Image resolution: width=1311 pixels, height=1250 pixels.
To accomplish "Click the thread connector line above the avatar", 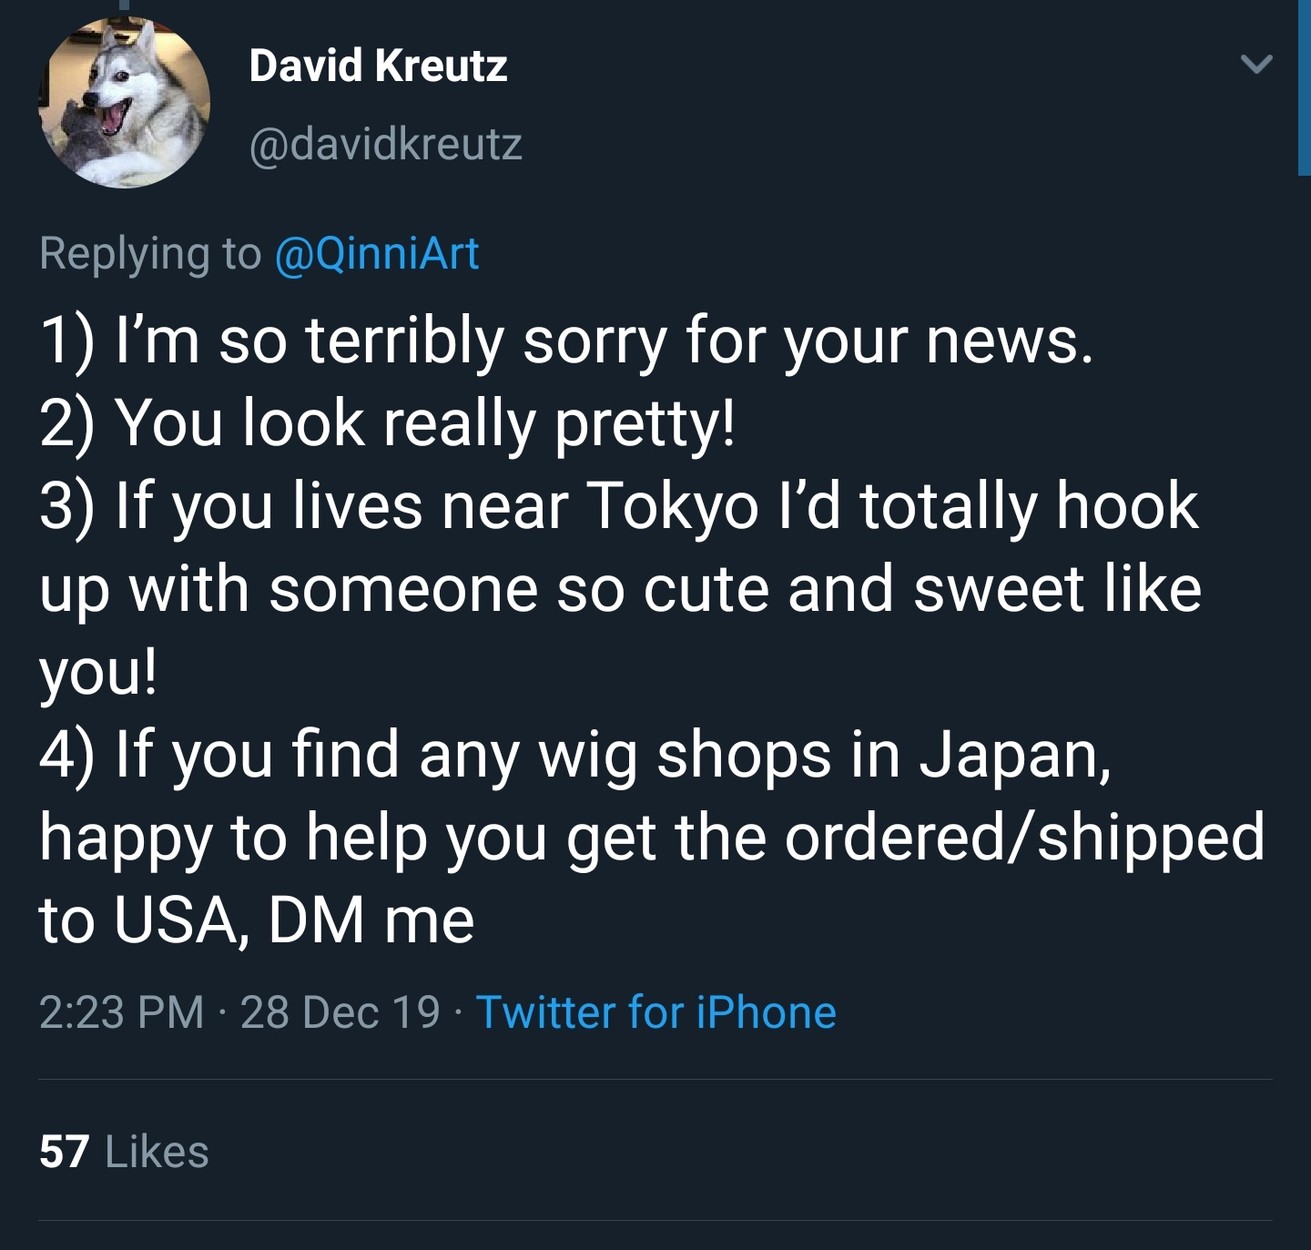I will pyautogui.click(x=124, y=5).
